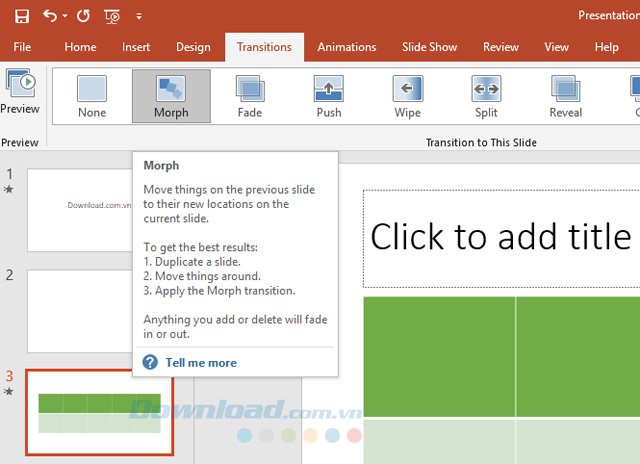
Task: Open the File tab
Action: click(x=22, y=47)
